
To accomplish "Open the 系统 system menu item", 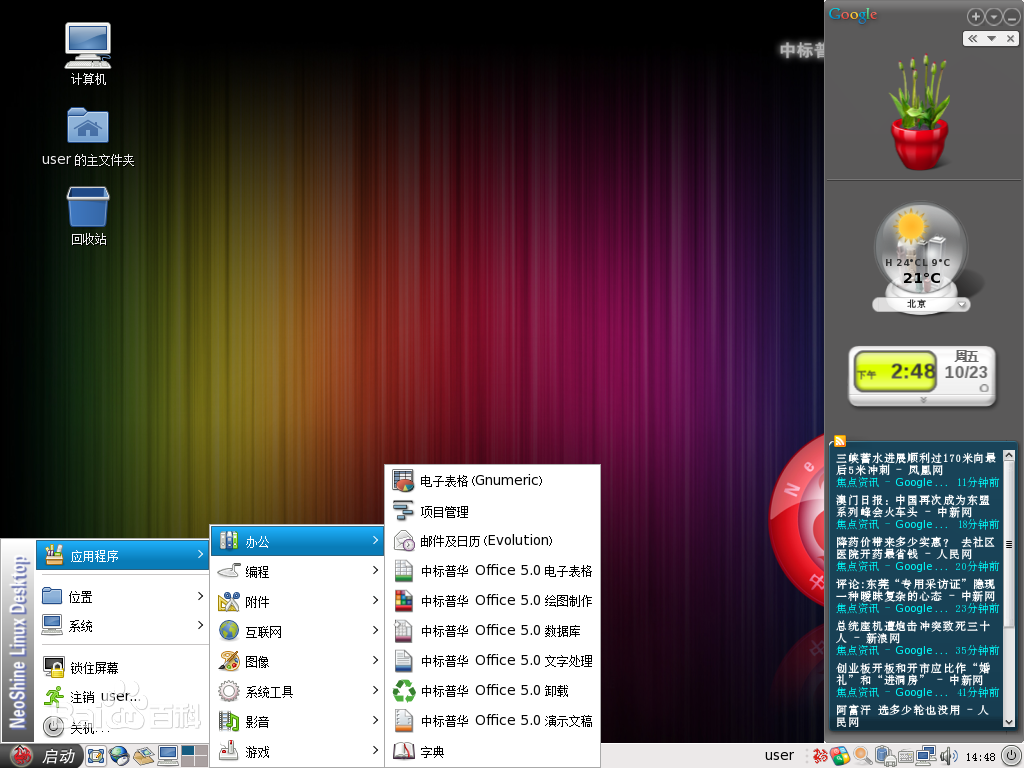I will point(122,626).
